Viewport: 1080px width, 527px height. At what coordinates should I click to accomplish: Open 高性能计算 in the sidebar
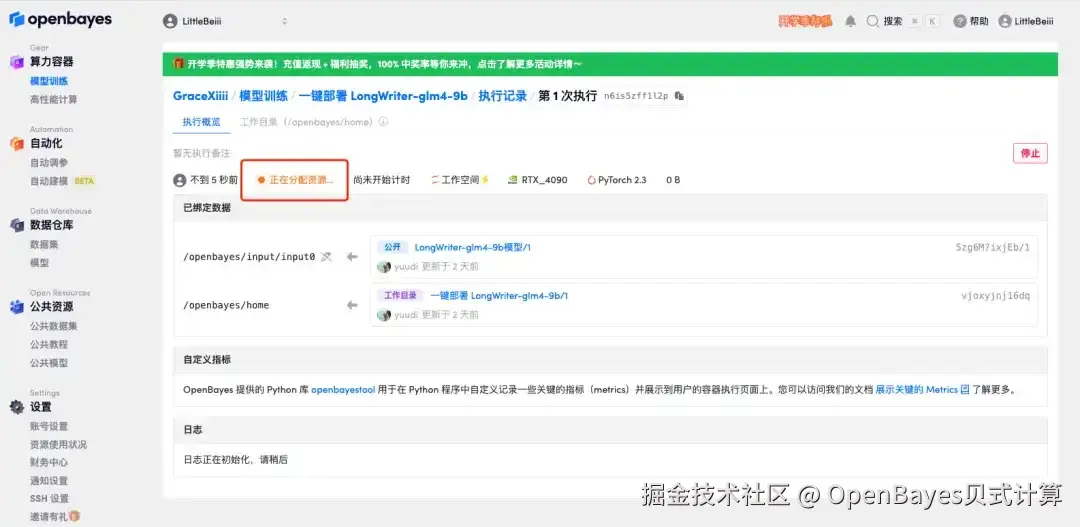pyautogui.click(x=54, y=99)
